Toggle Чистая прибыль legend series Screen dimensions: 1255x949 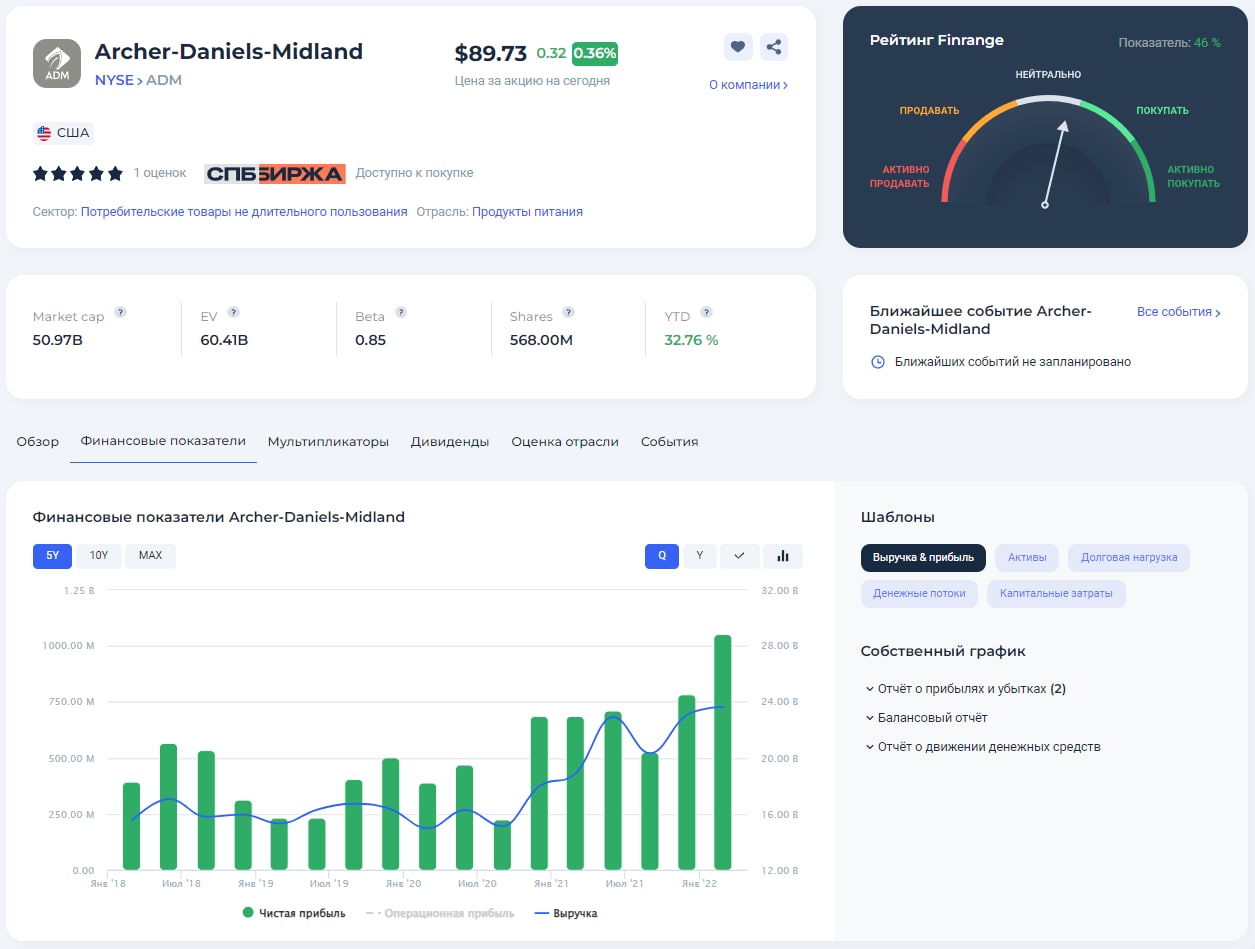294,913
